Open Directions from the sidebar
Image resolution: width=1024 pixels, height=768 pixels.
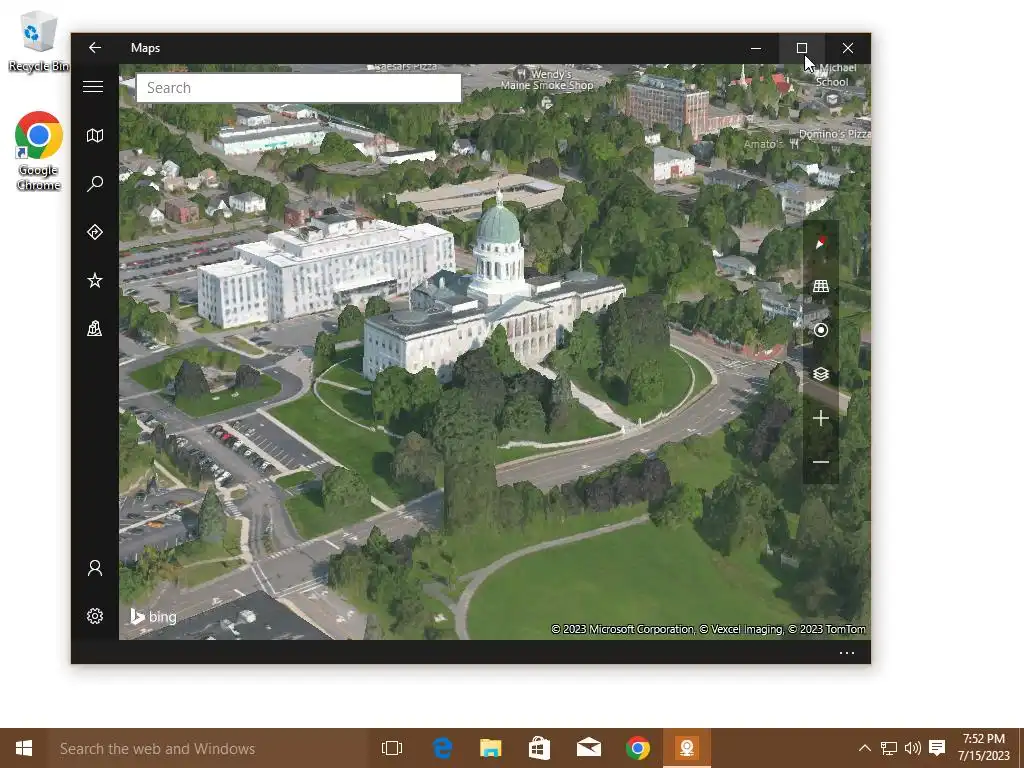click(x=95, y=232)
